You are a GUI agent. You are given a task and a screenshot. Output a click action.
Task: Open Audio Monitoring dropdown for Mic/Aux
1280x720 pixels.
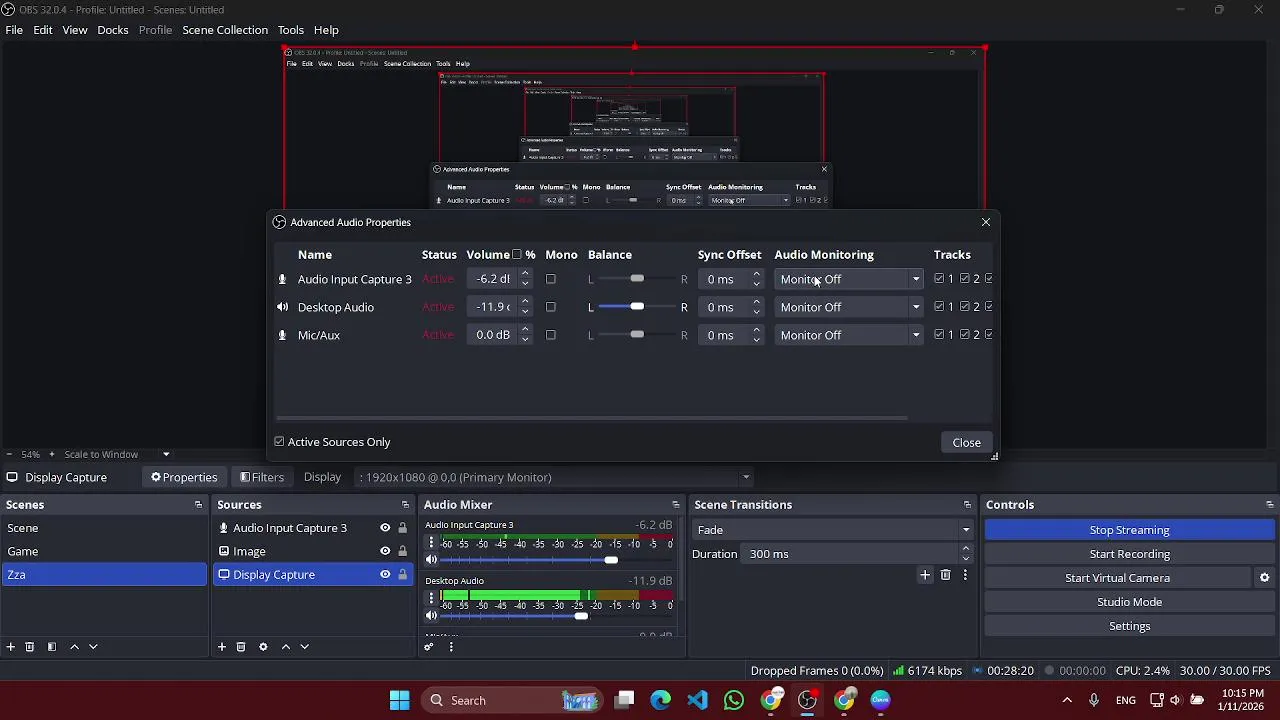[849, 335]
